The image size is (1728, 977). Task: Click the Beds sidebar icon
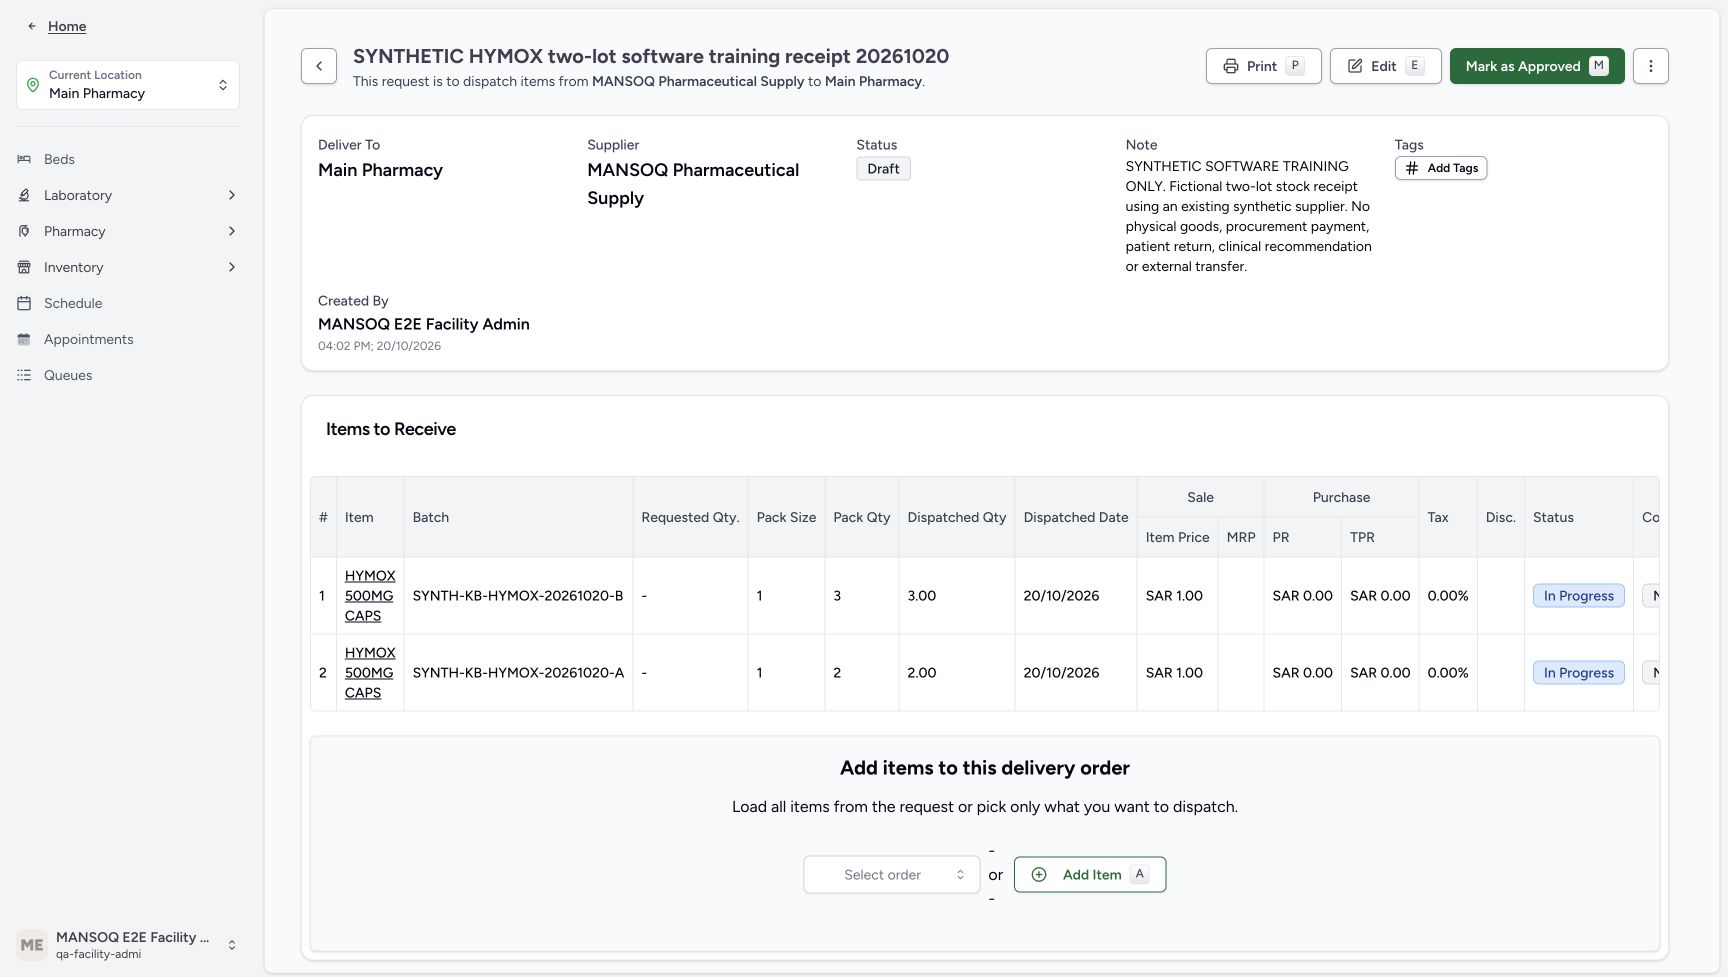(24, 159)
